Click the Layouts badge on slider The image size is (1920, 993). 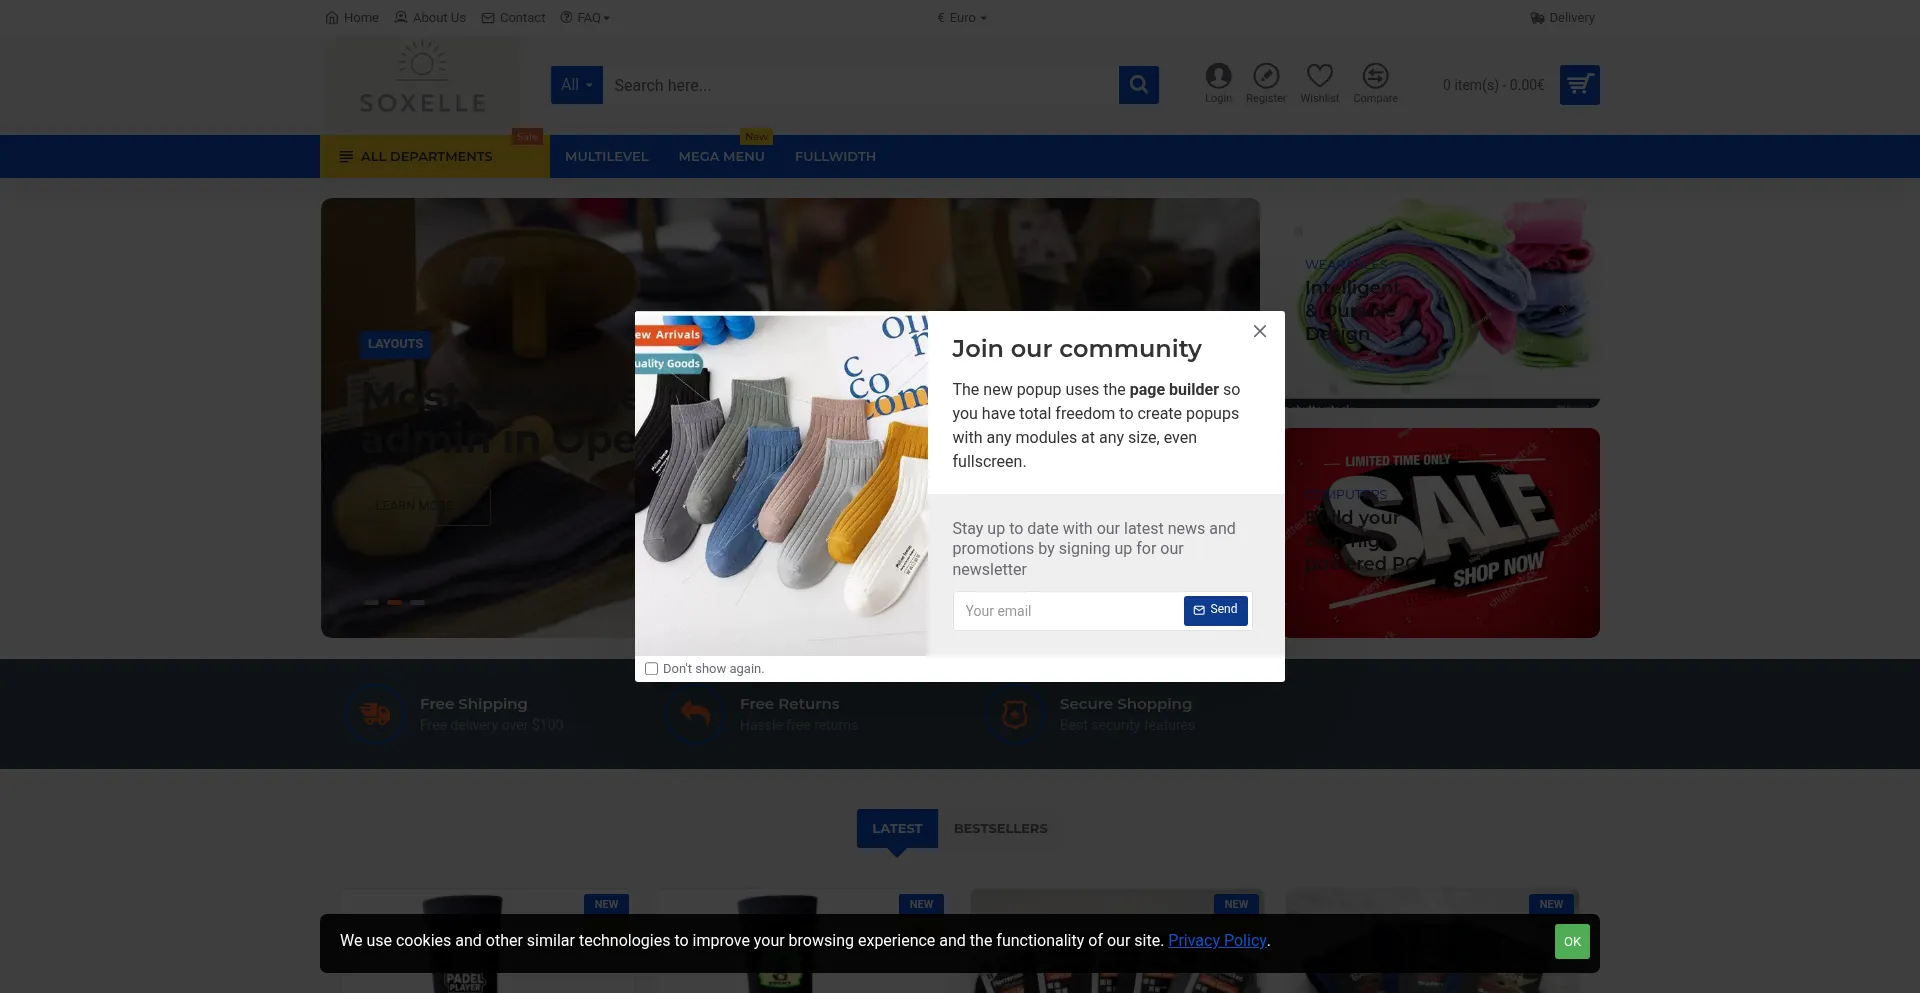pyautogui.click(x=395, y=344)
